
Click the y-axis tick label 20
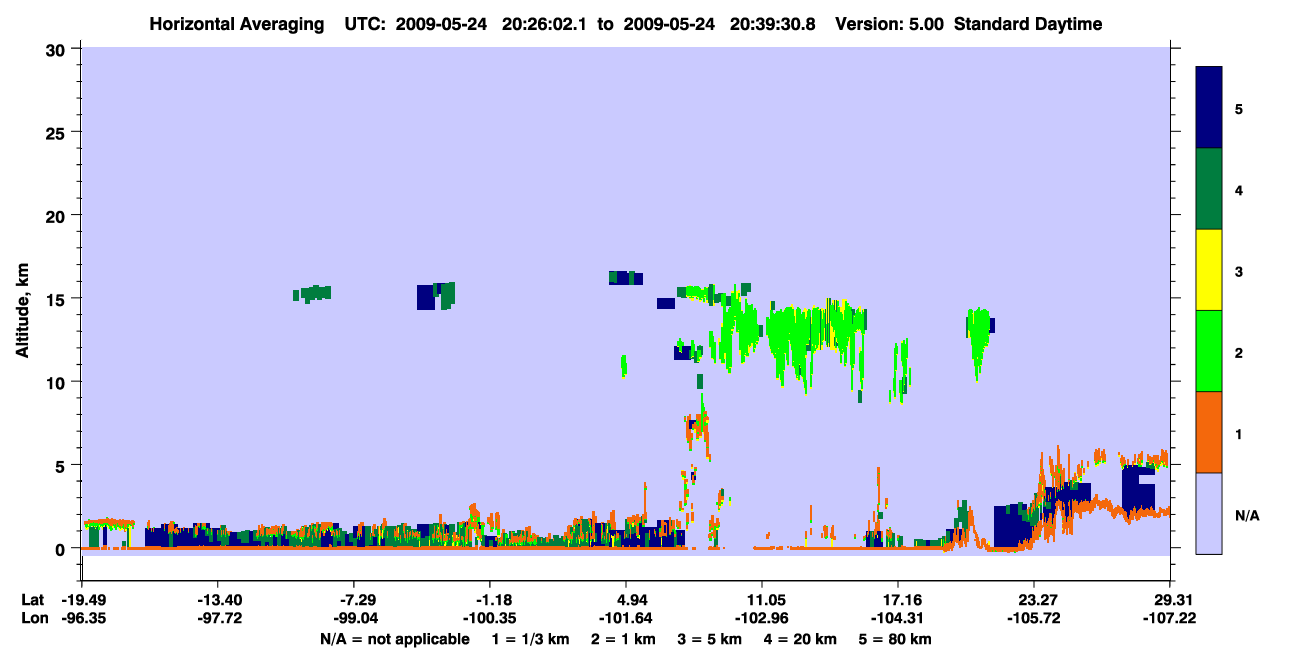[58, 215]
